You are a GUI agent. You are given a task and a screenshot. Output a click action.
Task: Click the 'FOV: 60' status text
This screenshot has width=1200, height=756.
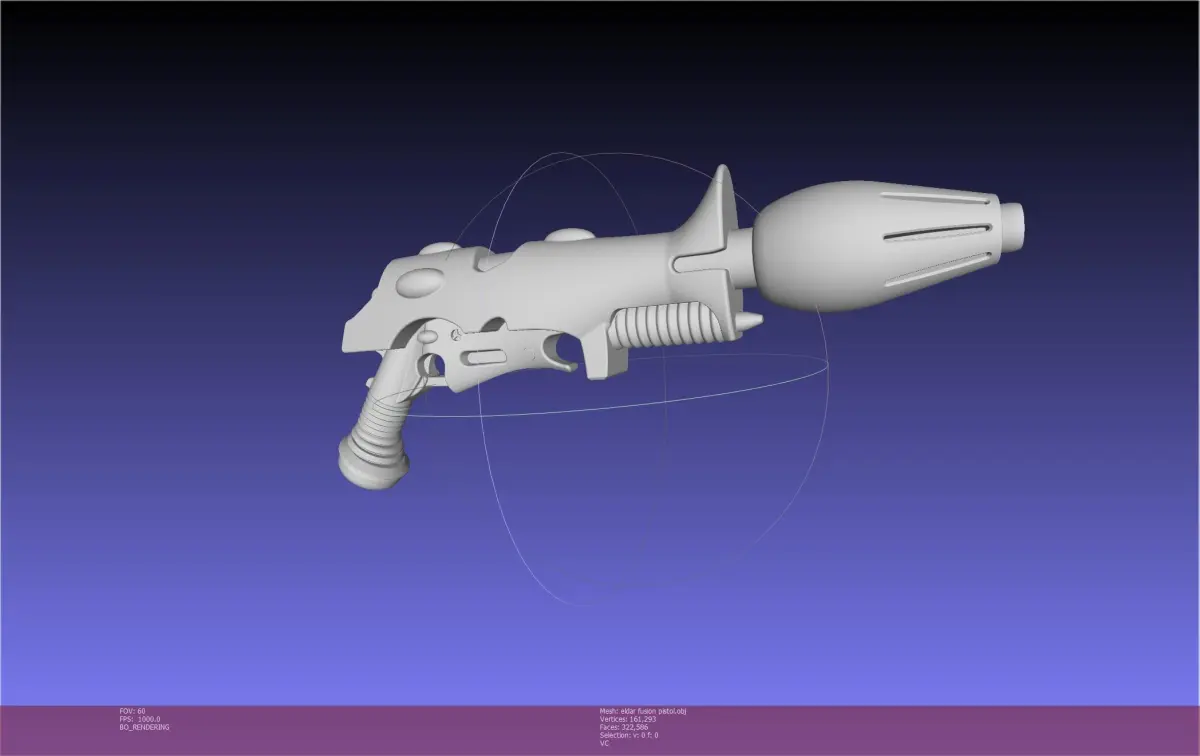(x=132, y=711)
